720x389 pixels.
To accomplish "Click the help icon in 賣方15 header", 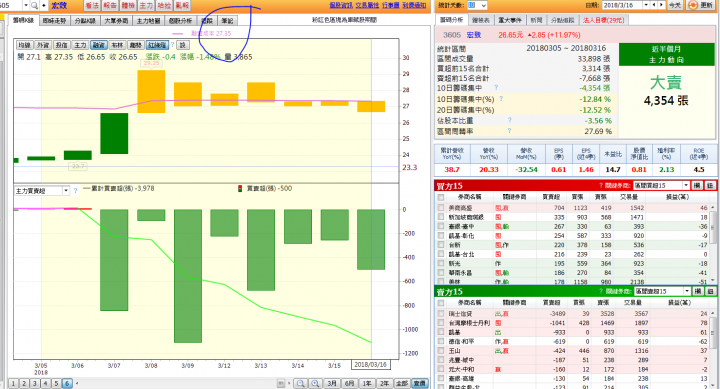I will pos(601,291).
